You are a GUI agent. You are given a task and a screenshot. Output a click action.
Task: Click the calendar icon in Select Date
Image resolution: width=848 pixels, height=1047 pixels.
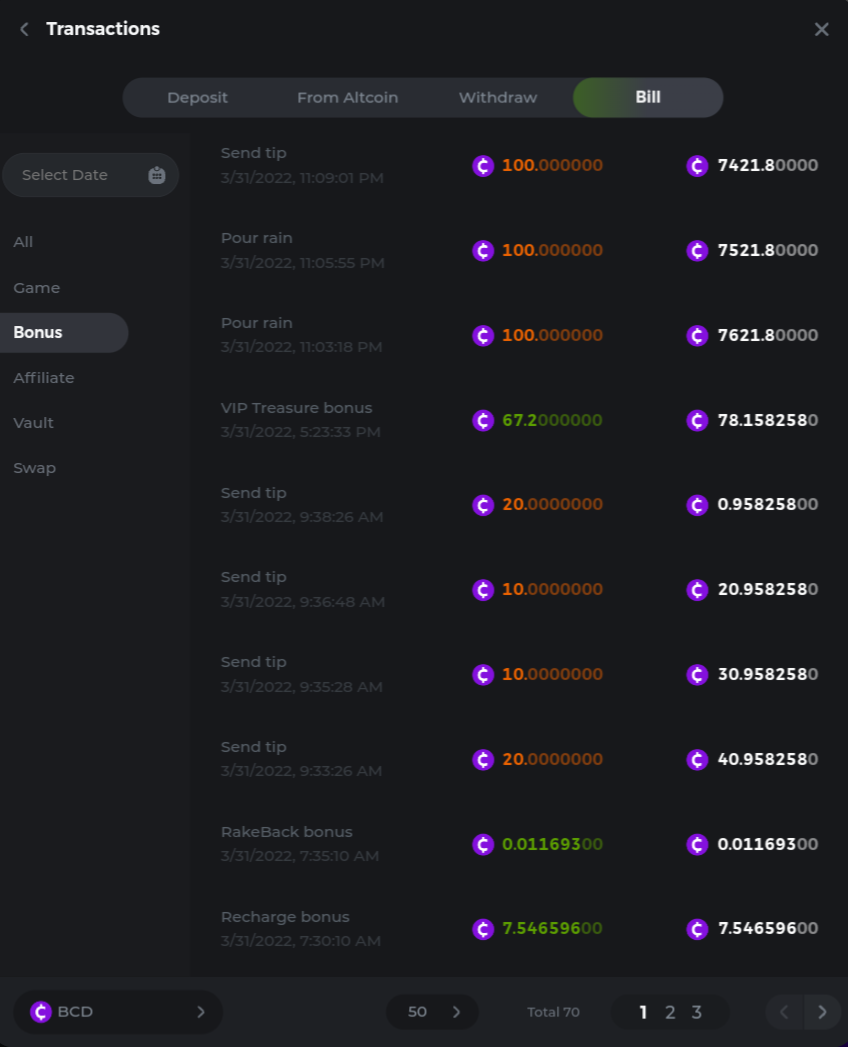point(156,175)
